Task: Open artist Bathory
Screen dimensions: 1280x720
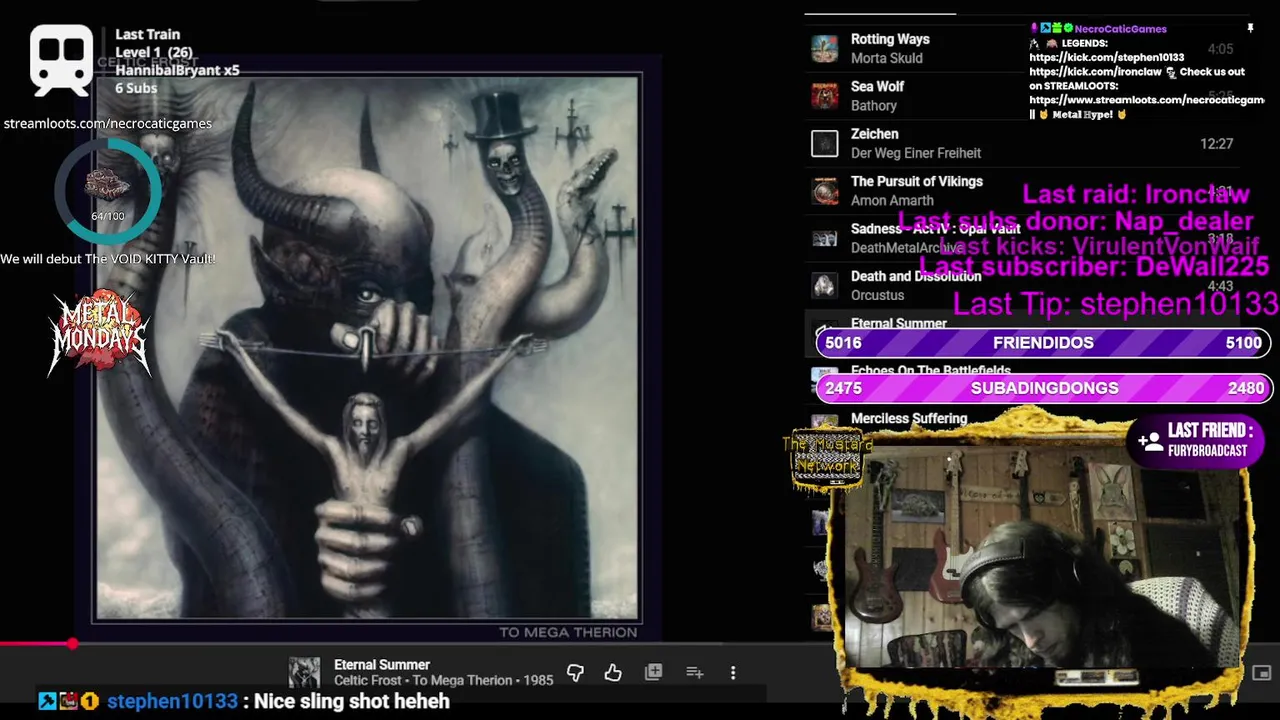Action: tap(874, 105)
